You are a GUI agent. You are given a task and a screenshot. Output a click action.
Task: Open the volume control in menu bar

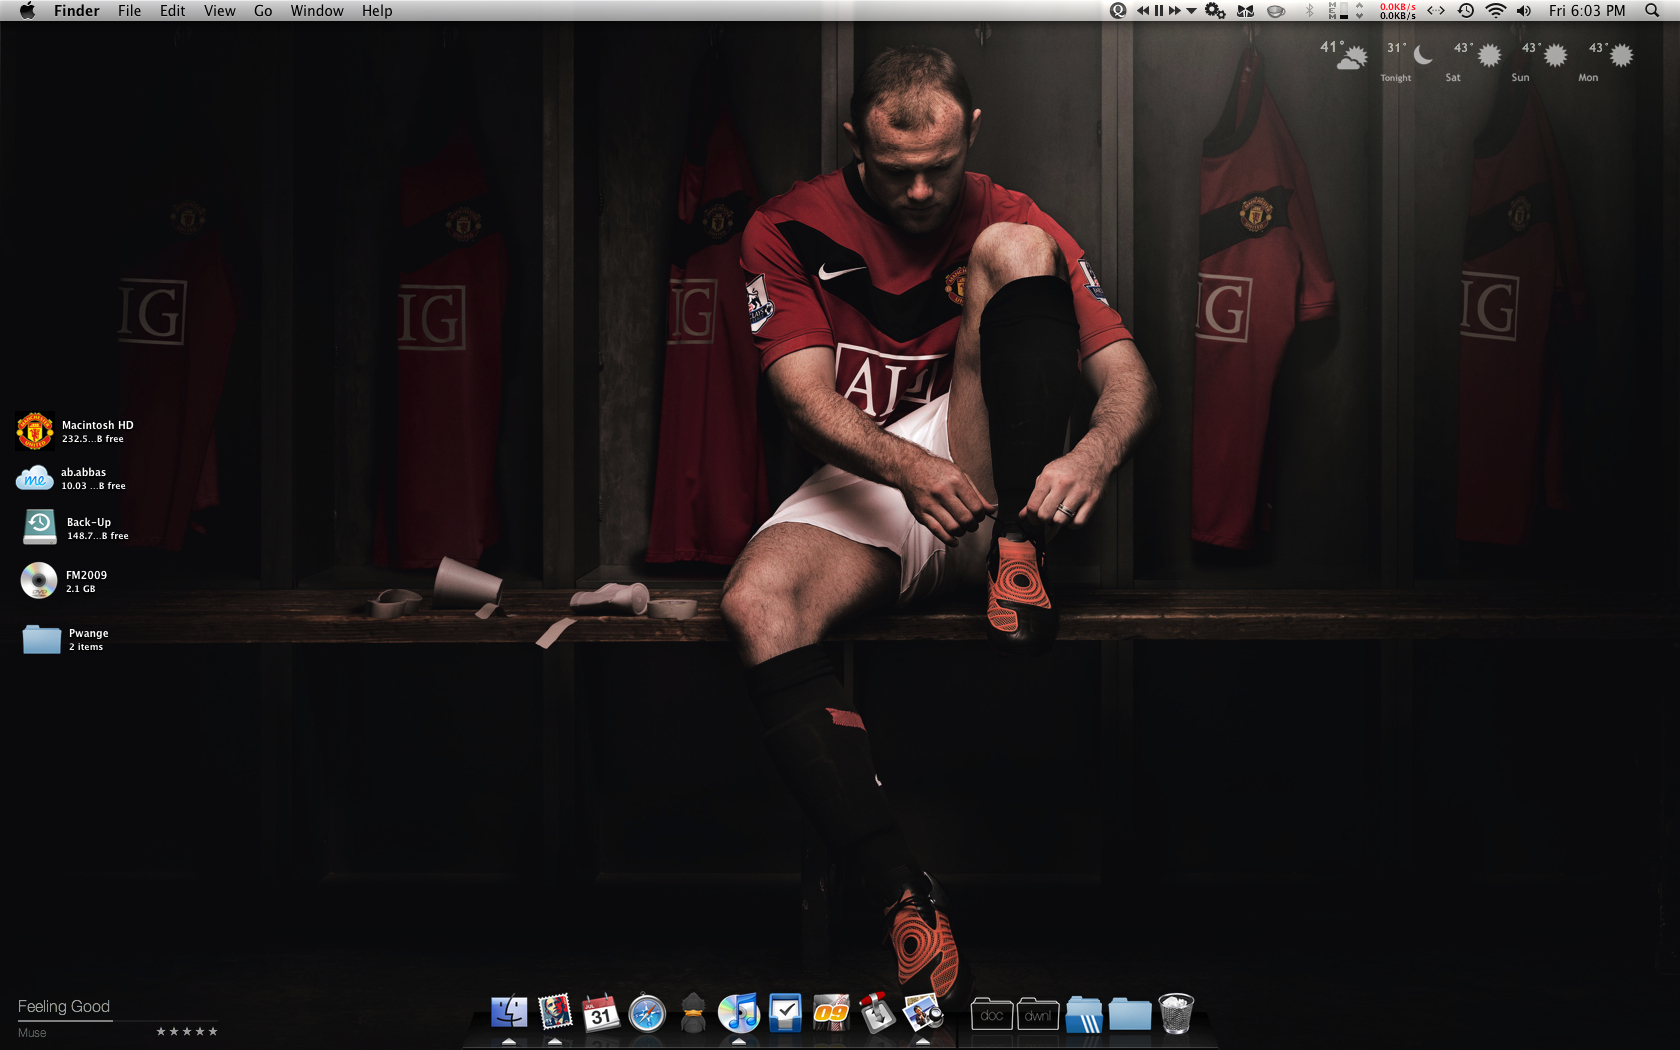pyautogui.click(x=1524, y=11)
